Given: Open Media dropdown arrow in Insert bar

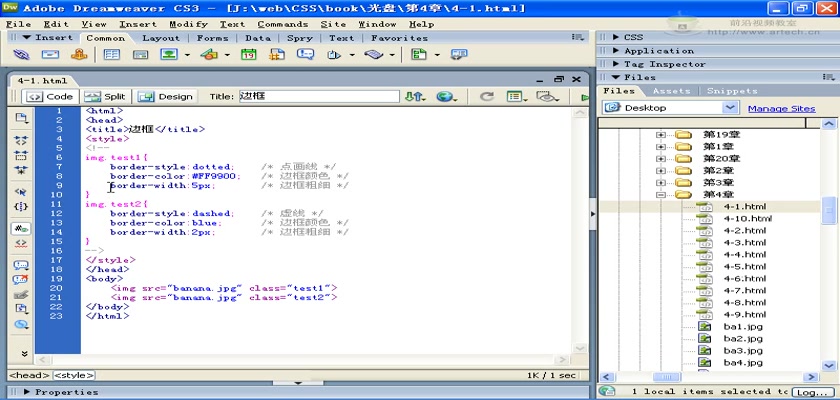Looking at the screenshot, I should pyautogui.click(x=227, y=55).
